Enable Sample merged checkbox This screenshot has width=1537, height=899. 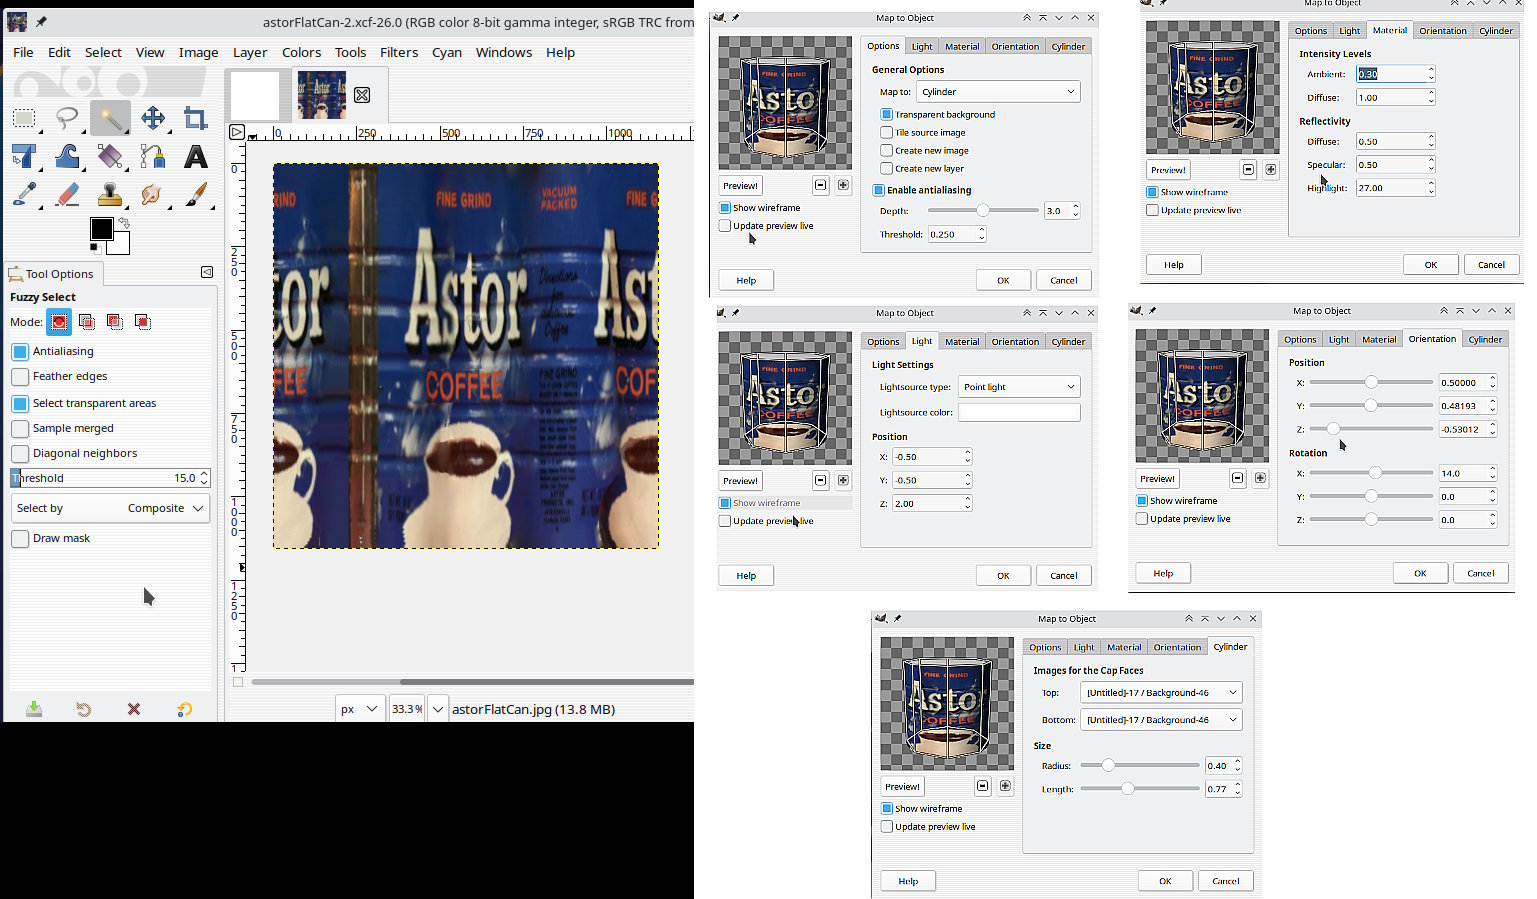(20, 428)
